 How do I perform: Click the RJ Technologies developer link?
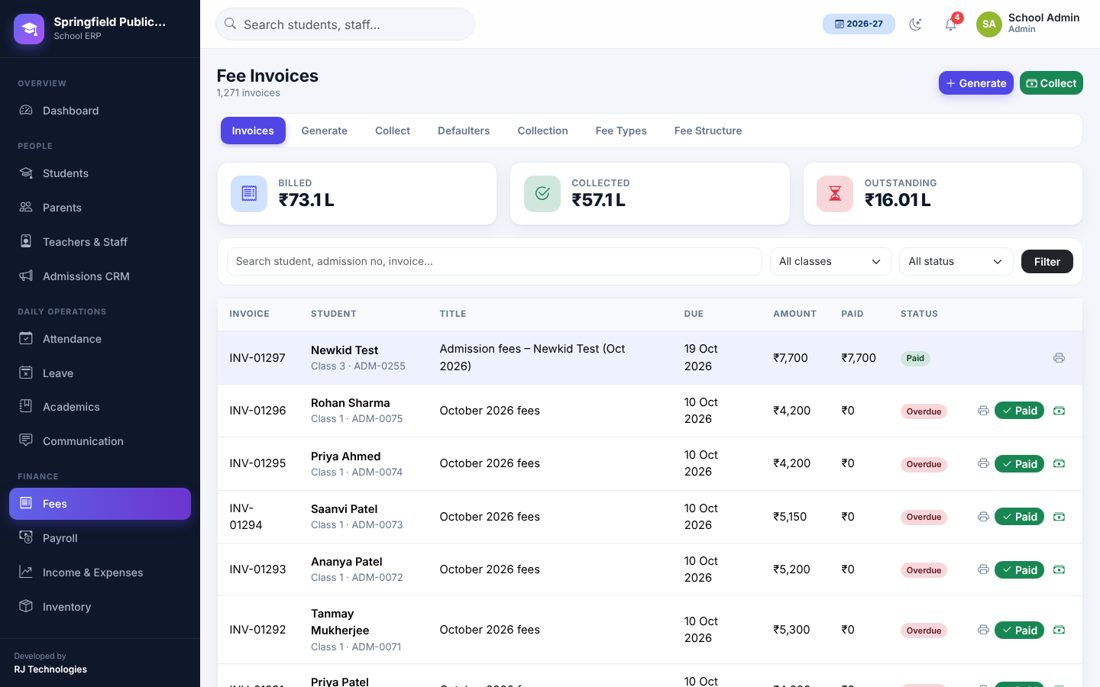tap(51, 669)
